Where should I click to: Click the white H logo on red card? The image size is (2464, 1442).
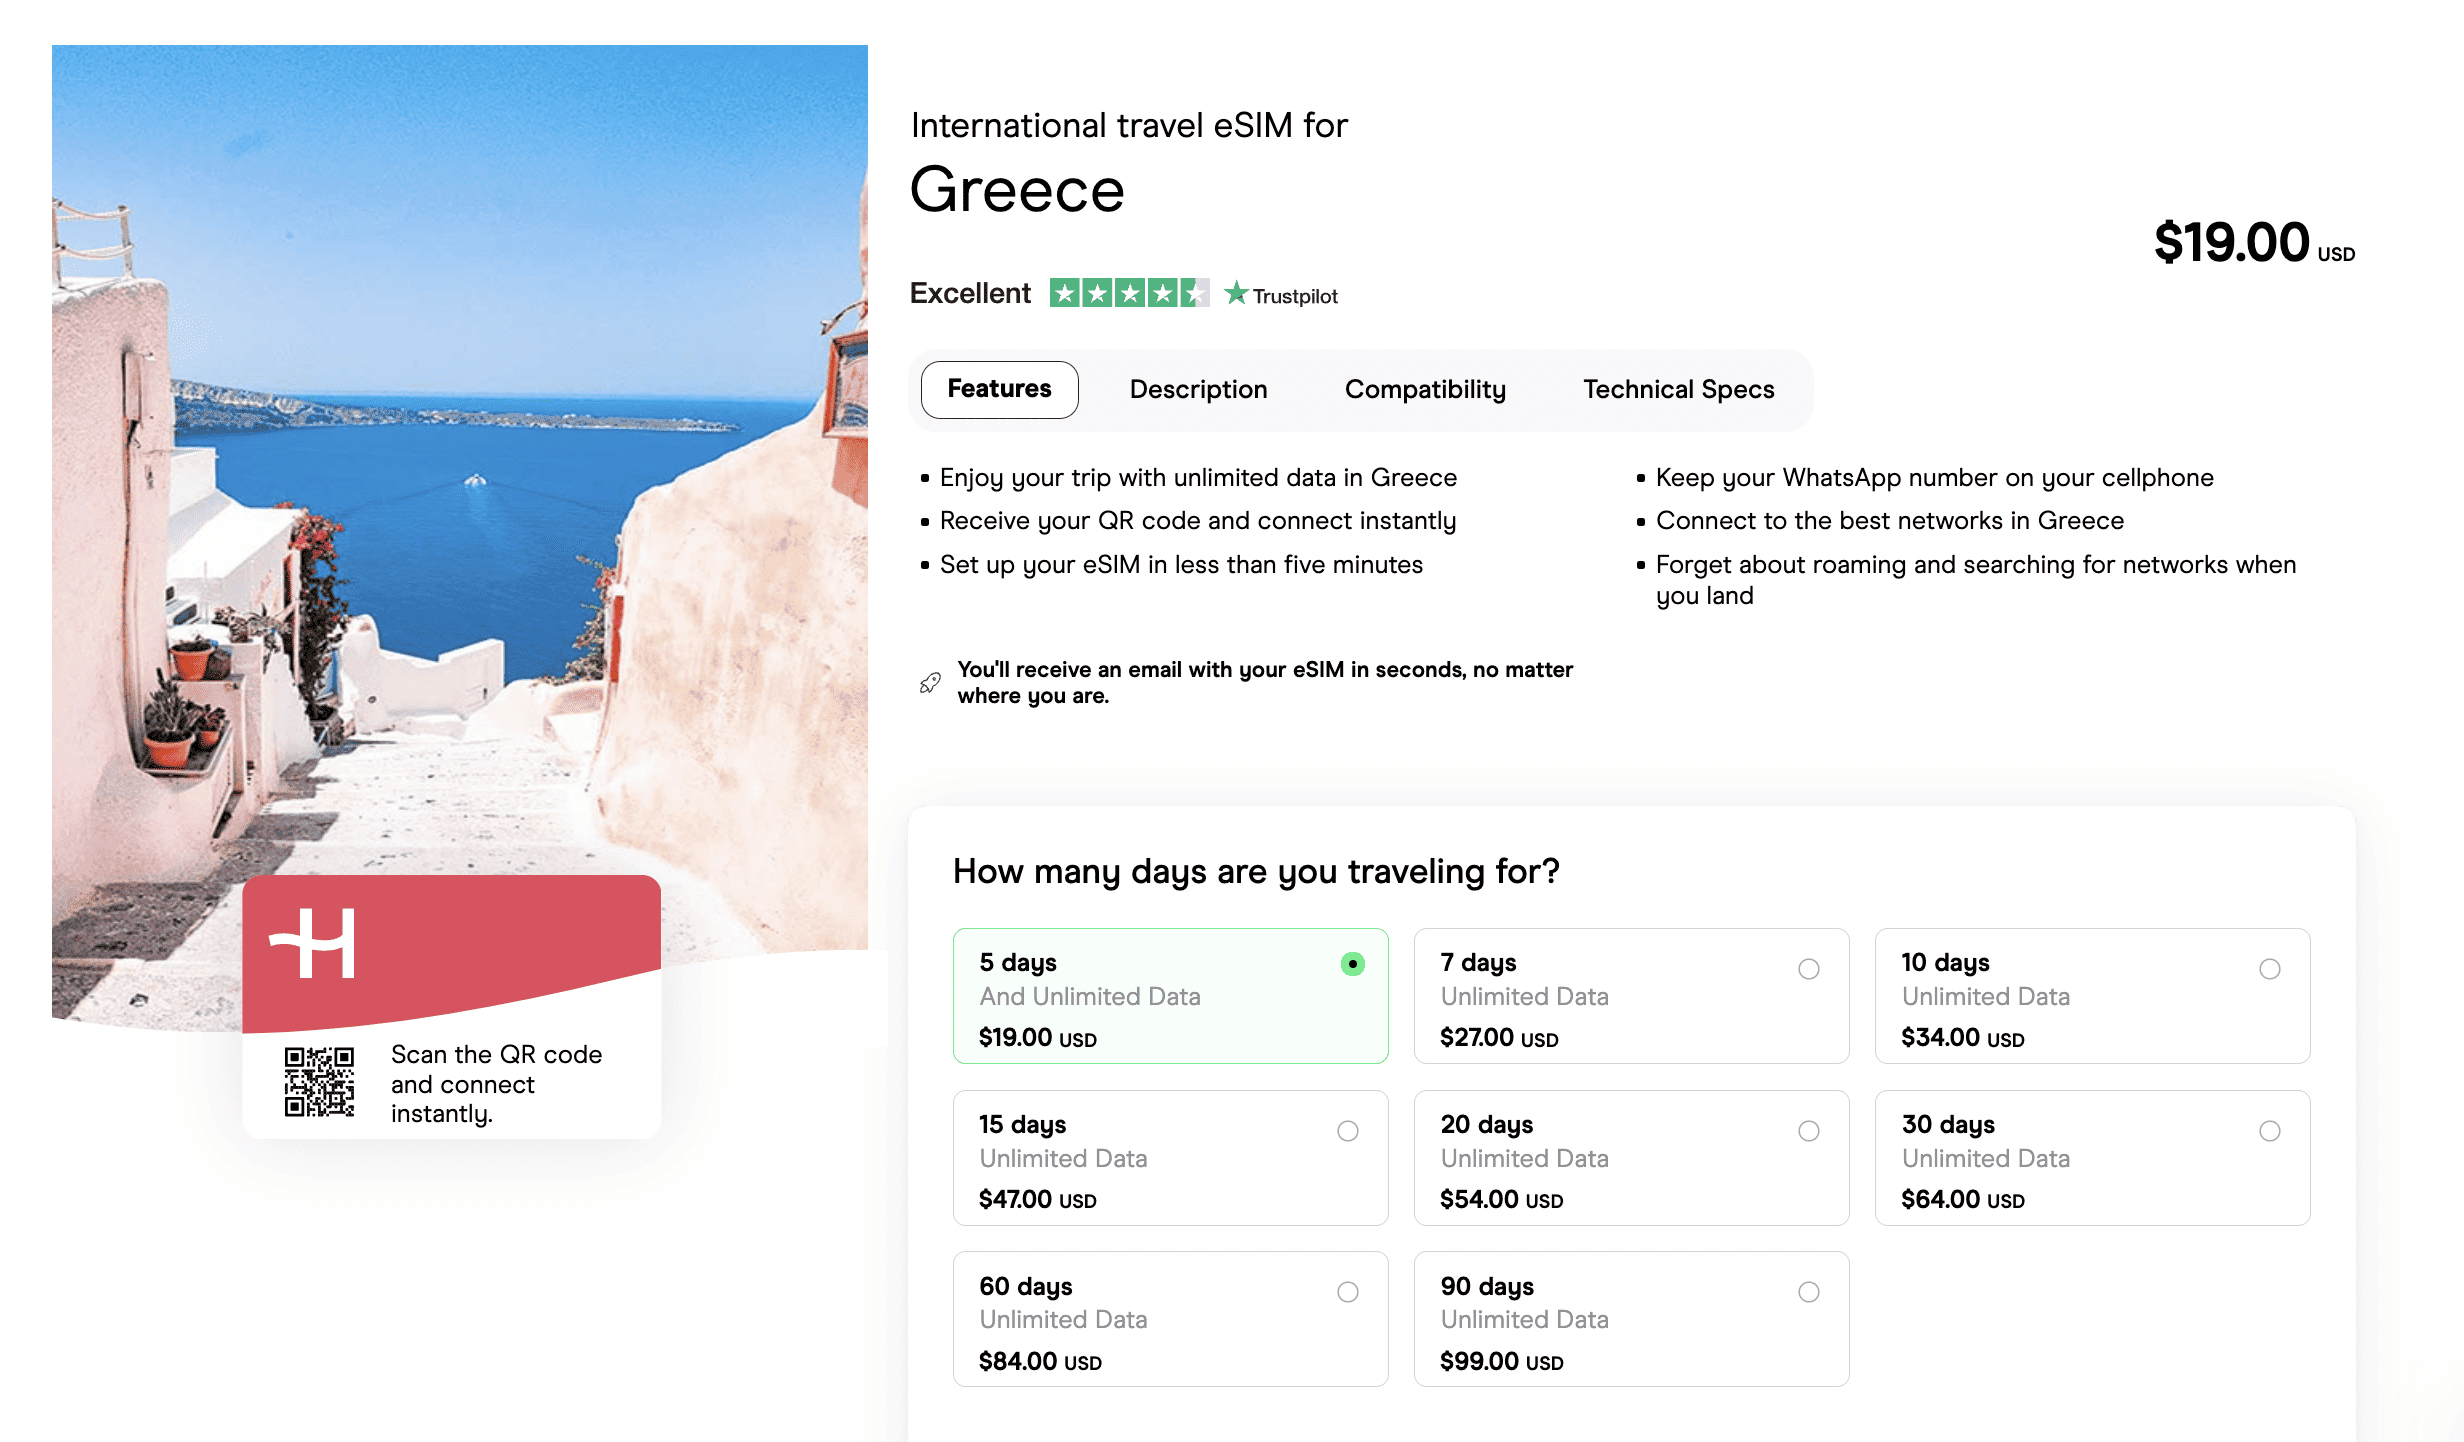tap(313, 943)
